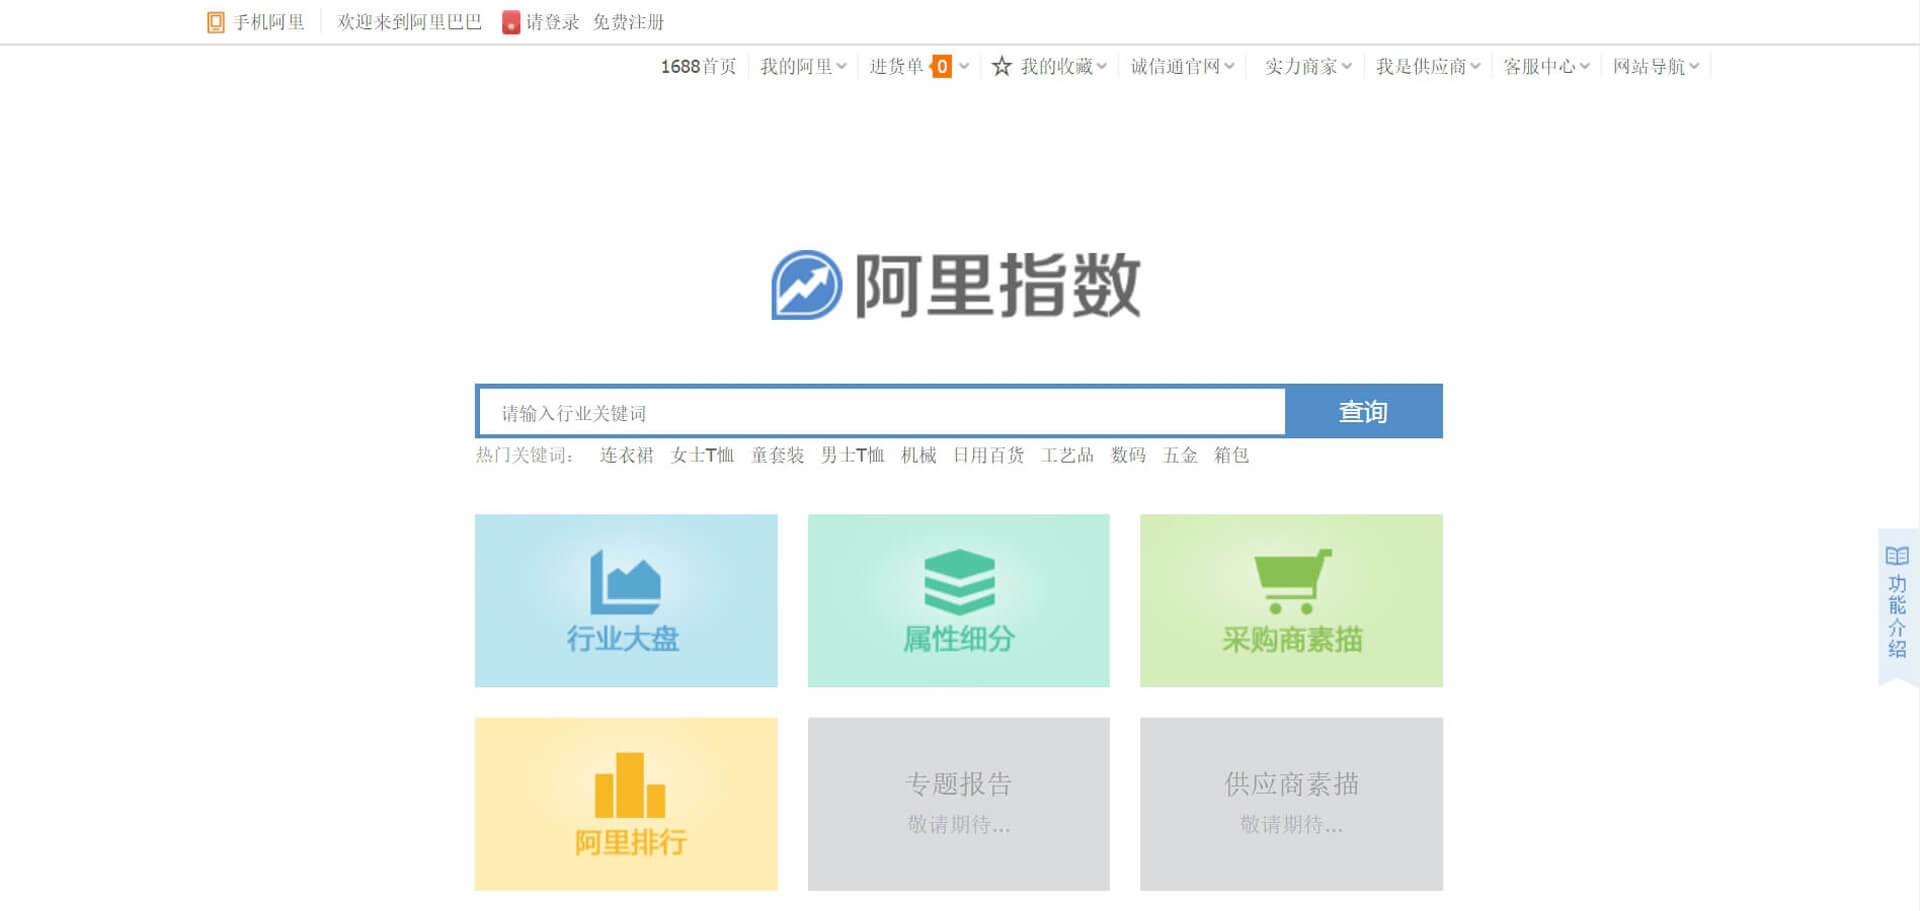Open 属性细分 stacked layers tile
The image size is (1920, 911).
(x=958, y=600)
